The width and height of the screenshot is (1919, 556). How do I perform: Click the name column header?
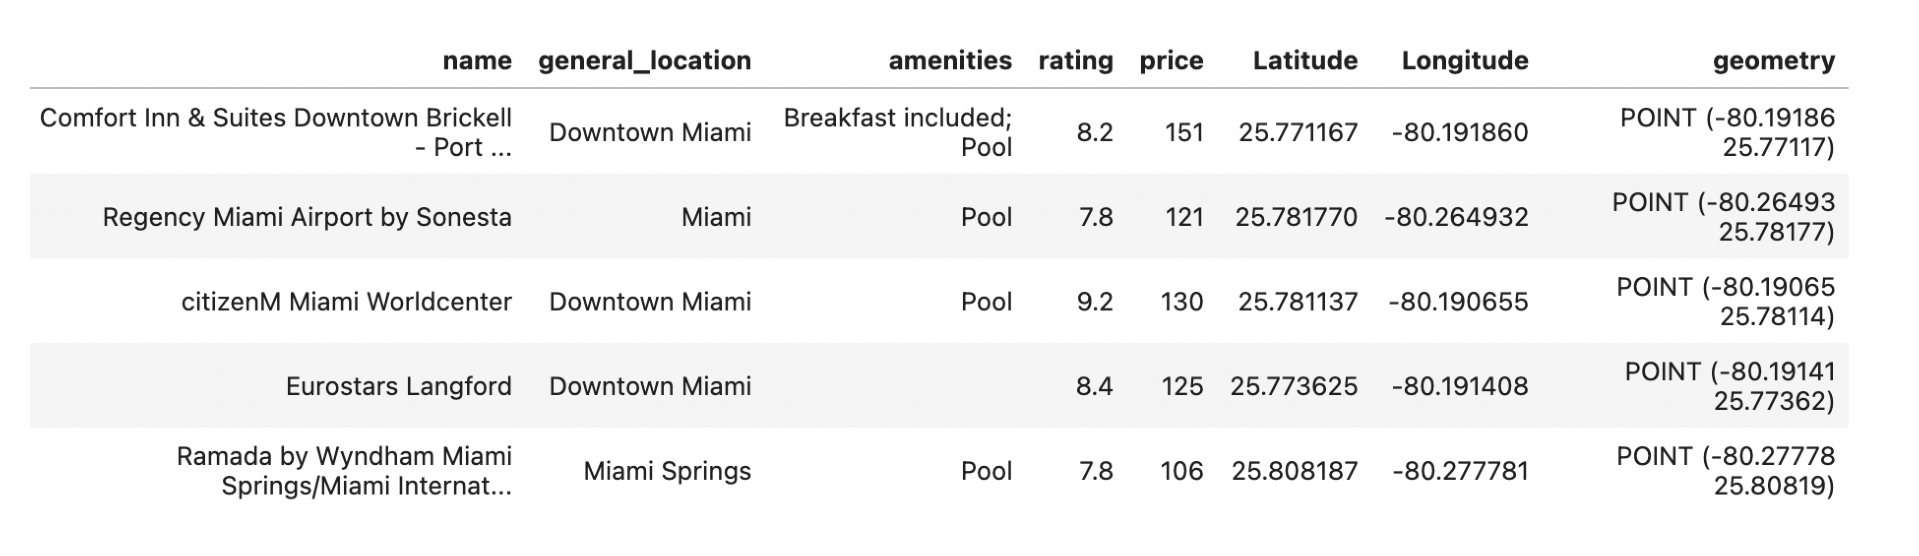(x=476, y=61)
